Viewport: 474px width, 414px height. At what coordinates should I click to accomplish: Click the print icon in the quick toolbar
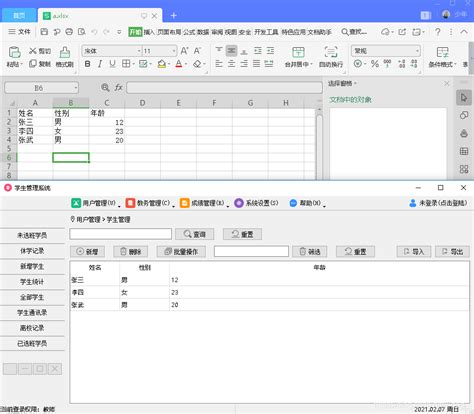click(69, 32)
